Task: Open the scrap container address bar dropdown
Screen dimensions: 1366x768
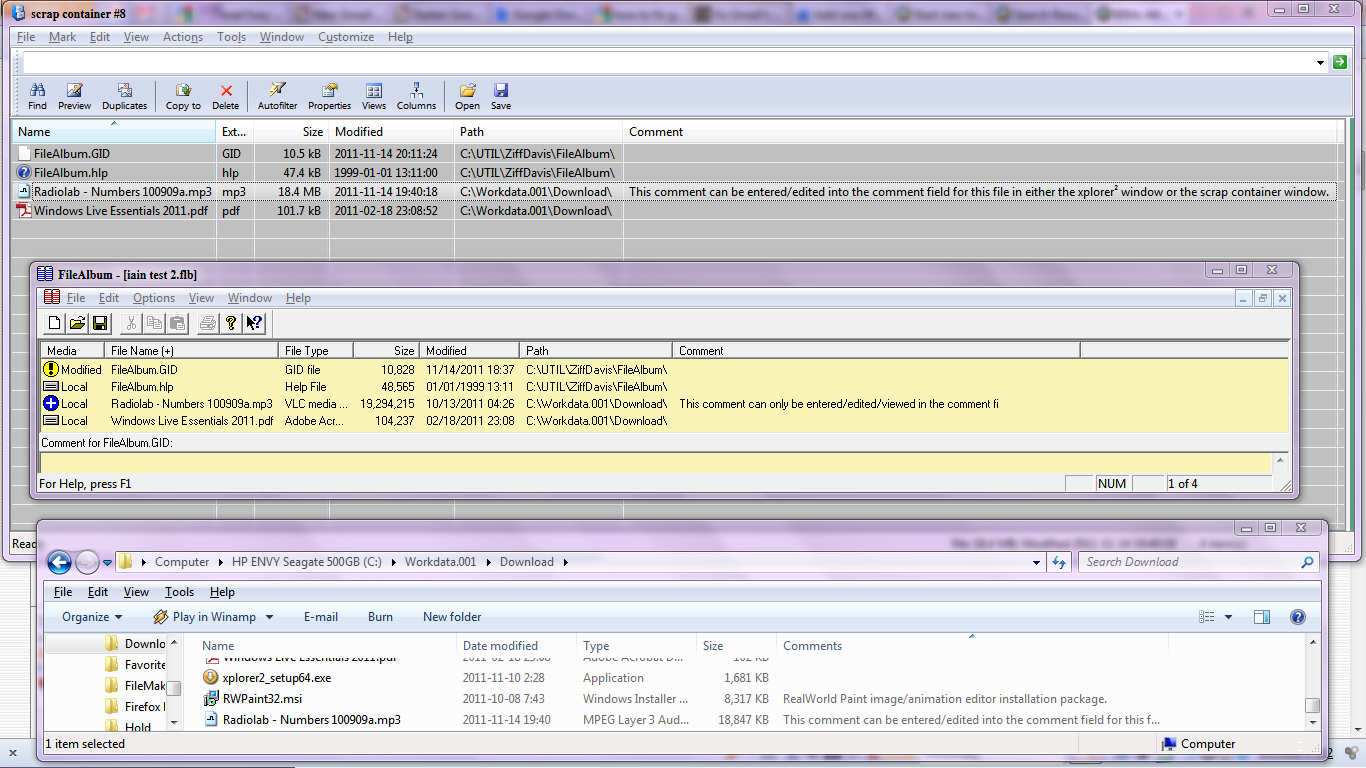Action: pyautogui.click(x=1321, y=62)
